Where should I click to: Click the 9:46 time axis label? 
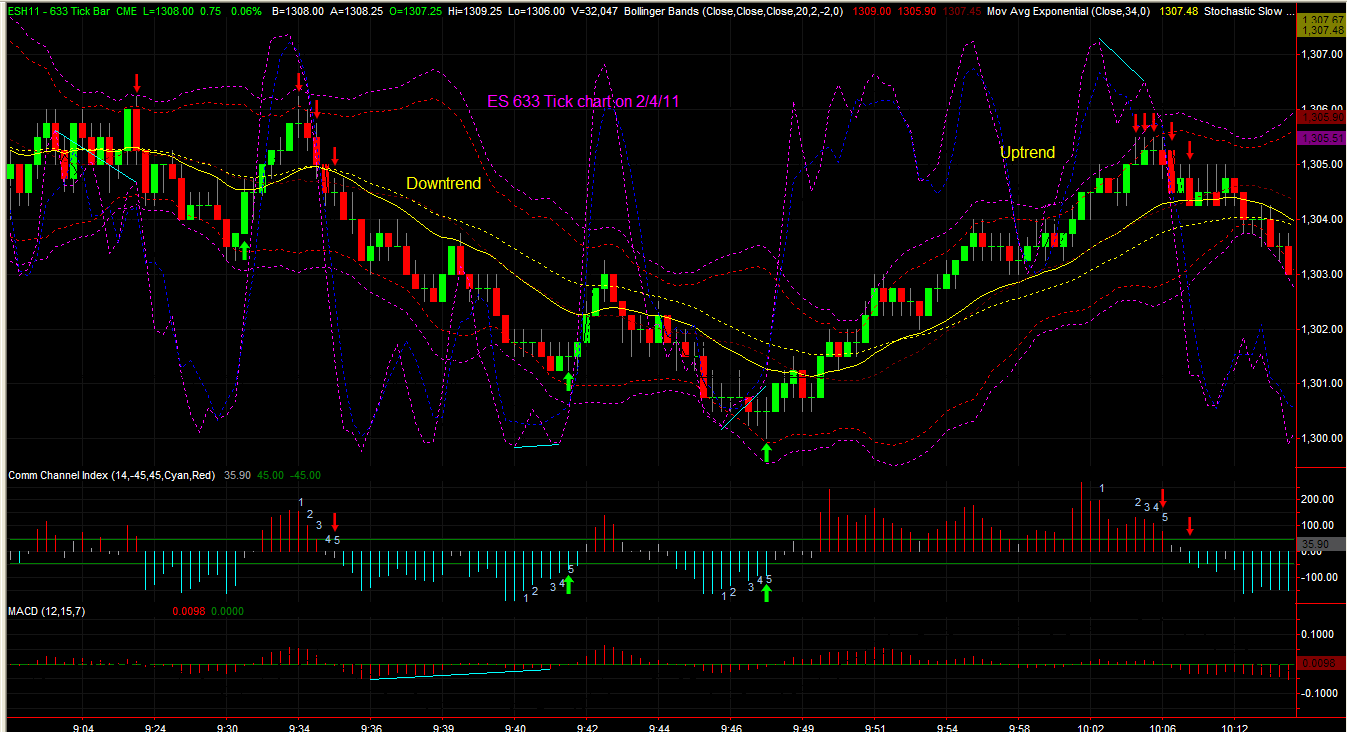click(731, 729)
